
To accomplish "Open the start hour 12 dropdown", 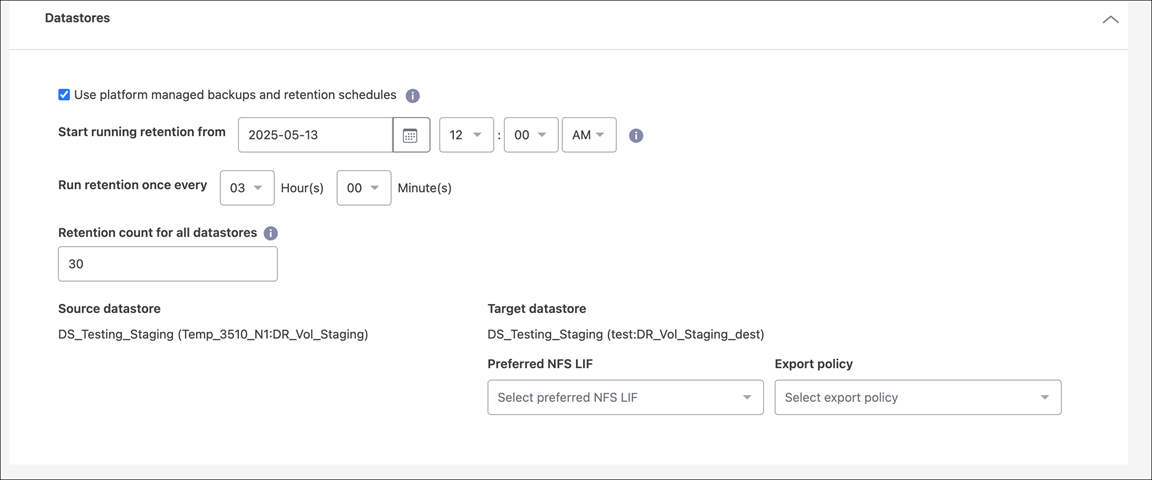I will point(466,135).
